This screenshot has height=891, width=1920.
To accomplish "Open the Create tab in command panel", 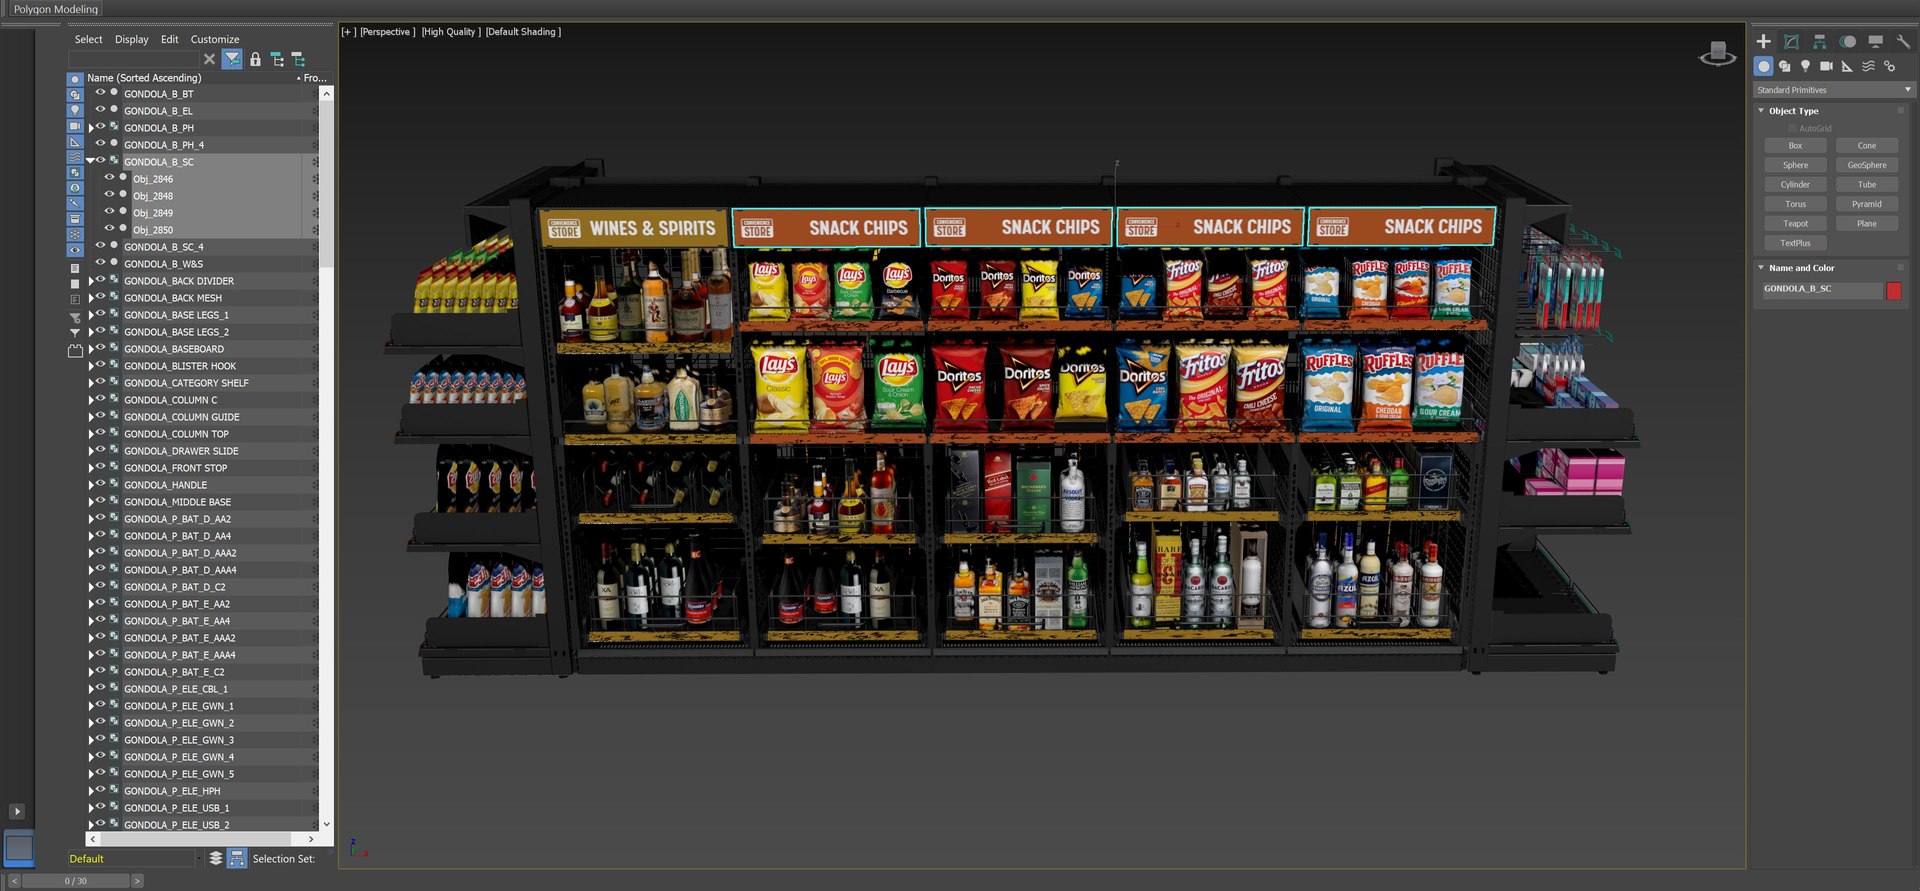I will (1763, 41).
